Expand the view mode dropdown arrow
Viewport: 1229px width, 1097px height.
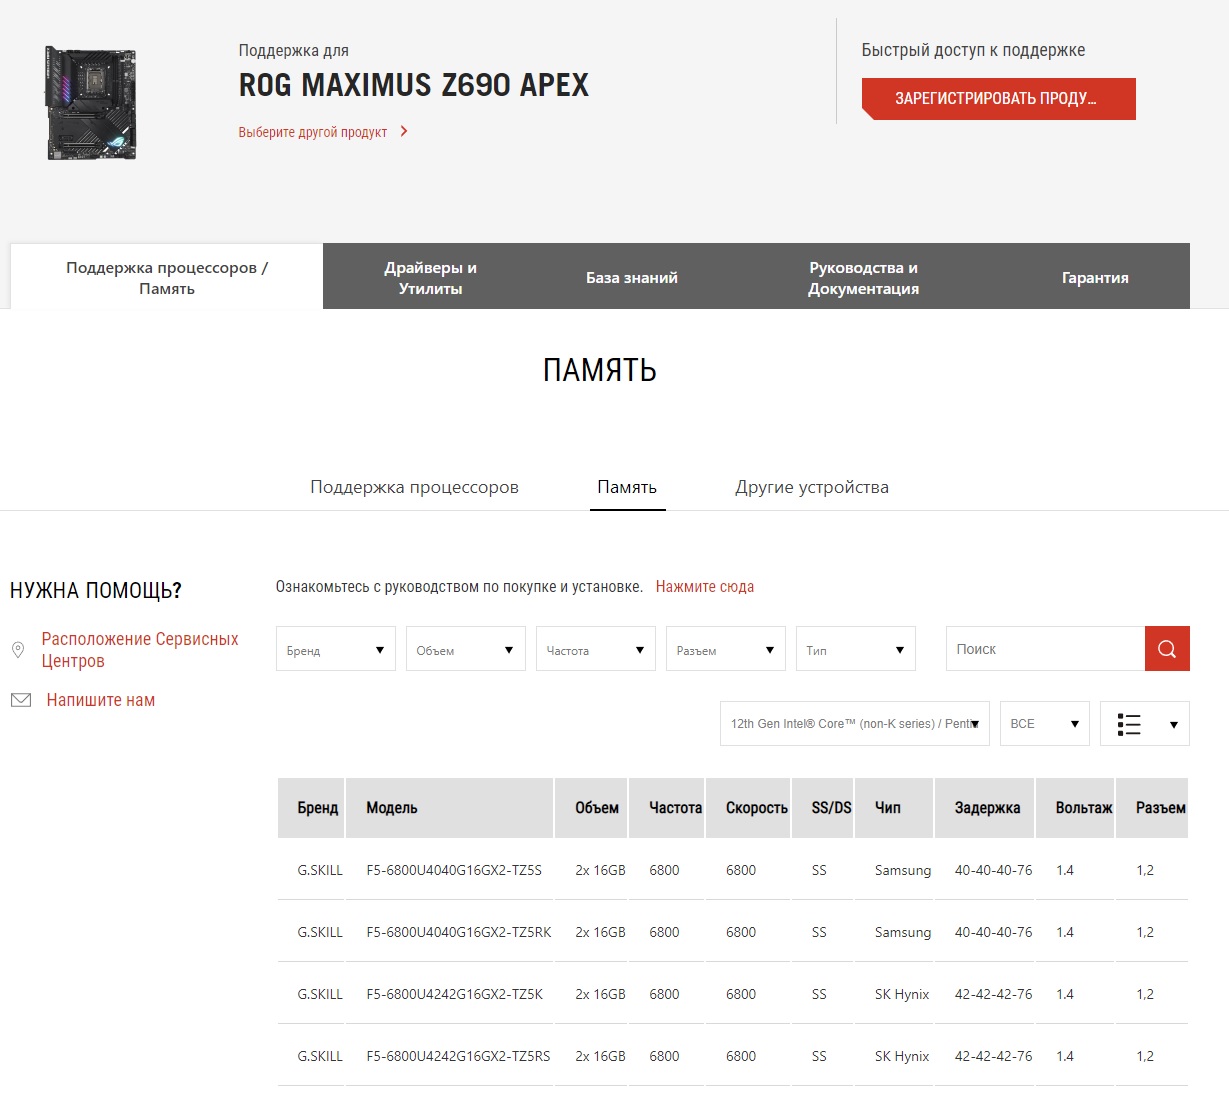point(1174,724)
